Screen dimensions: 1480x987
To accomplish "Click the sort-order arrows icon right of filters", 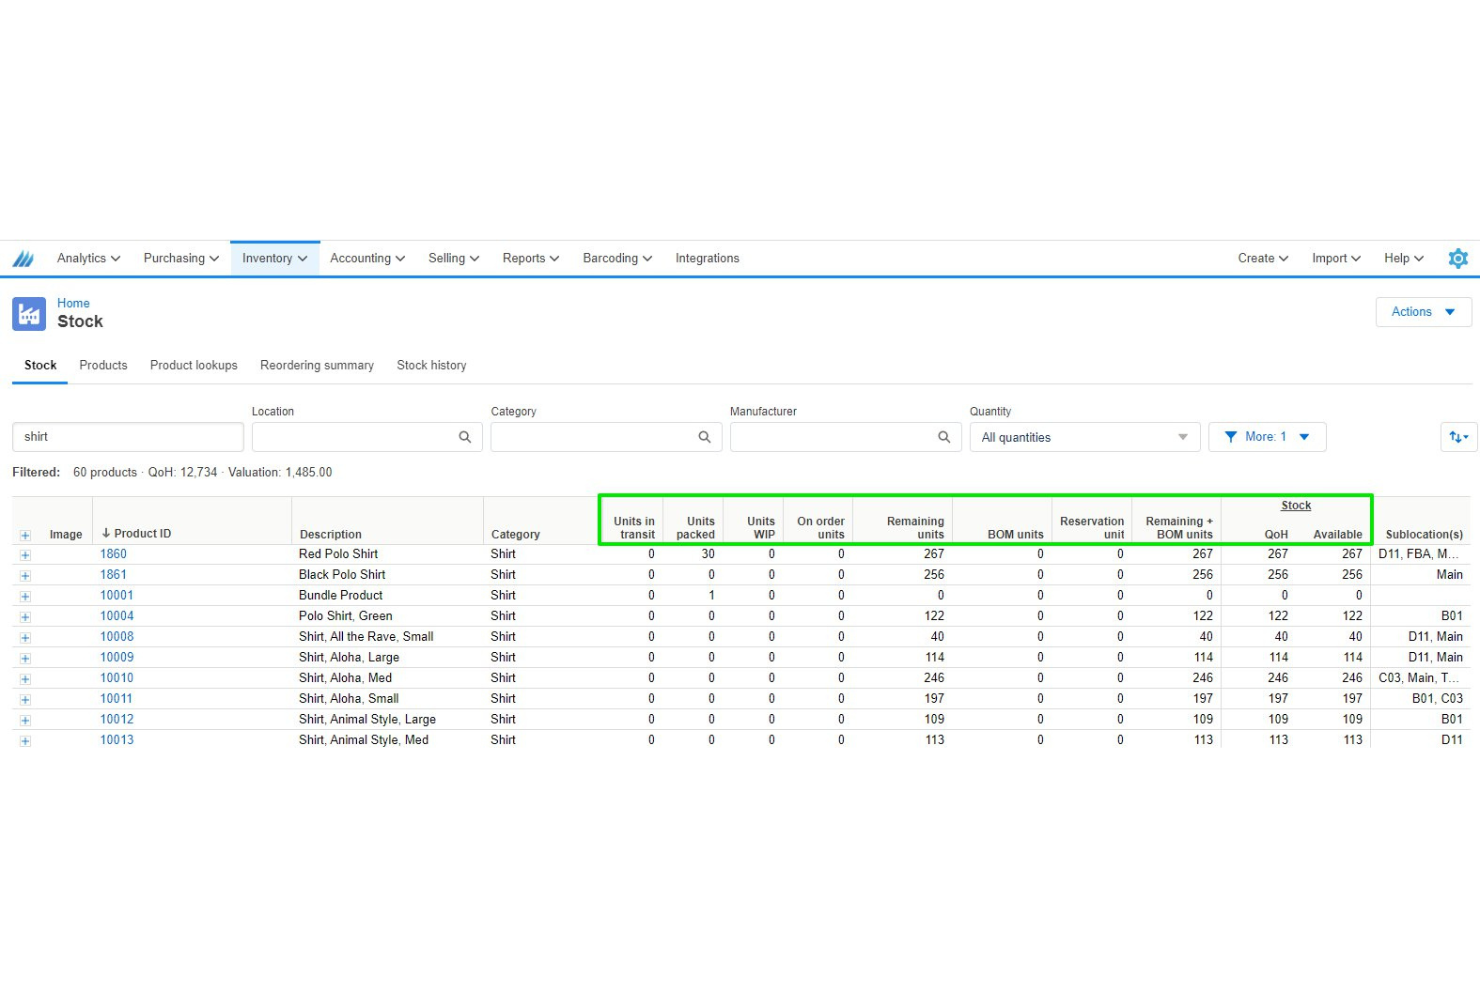I will coord(1458,436).
